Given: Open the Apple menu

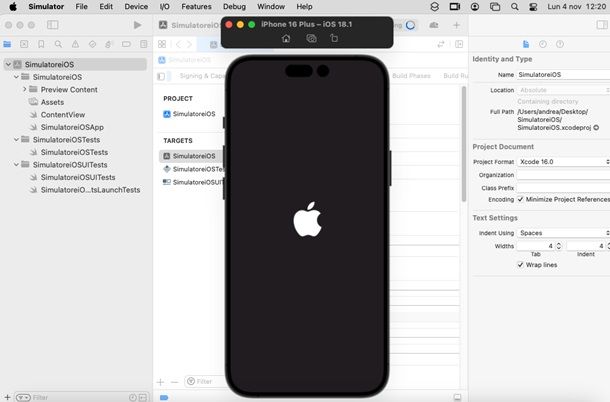Looking at the screenshot, I should pyautogui.click(x=13, y=7).
